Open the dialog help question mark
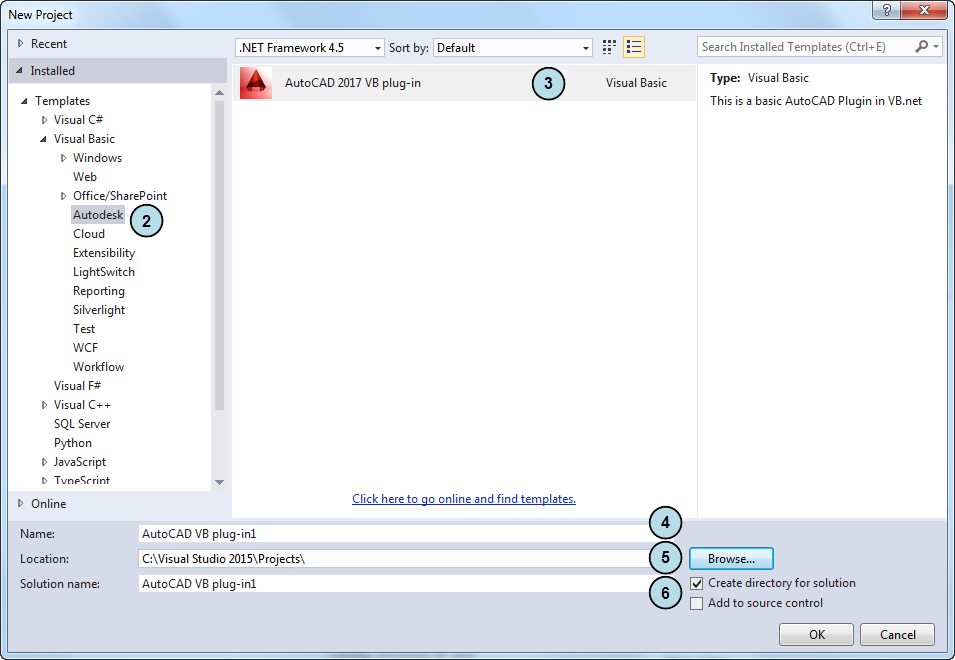 [887, 10]
